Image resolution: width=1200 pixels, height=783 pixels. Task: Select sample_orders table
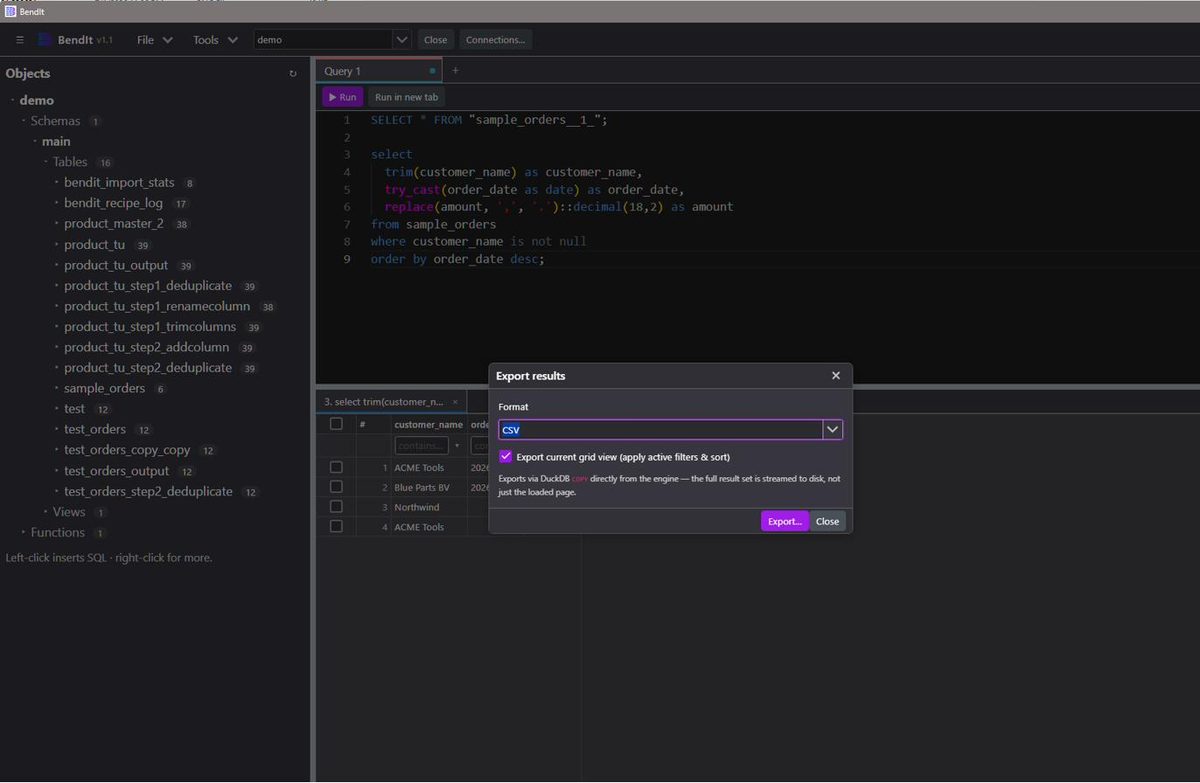click(105, 388)
